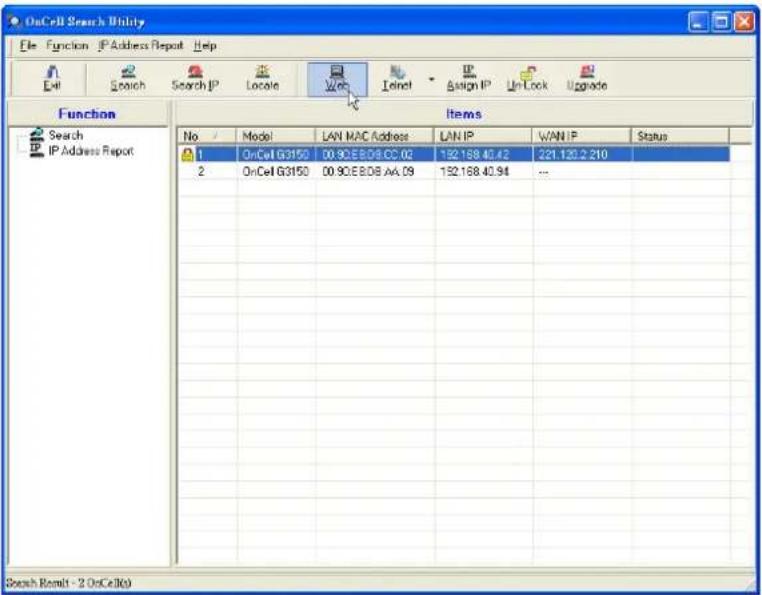The height and width of the screenshot is (595, 762).
Task: Sort by the Status column header
Action: pos(680,136)
